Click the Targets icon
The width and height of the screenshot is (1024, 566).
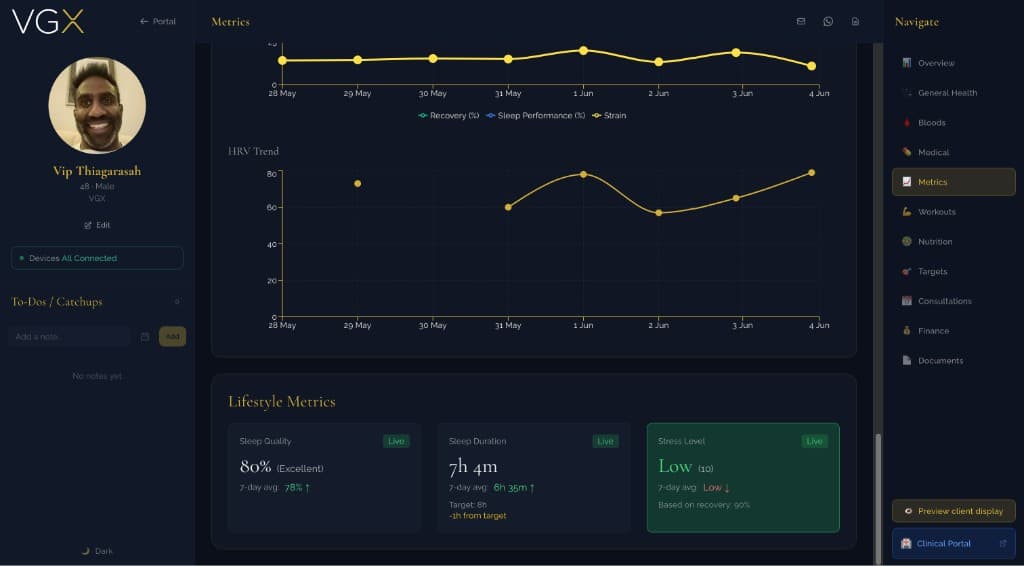tap(906, 271)
